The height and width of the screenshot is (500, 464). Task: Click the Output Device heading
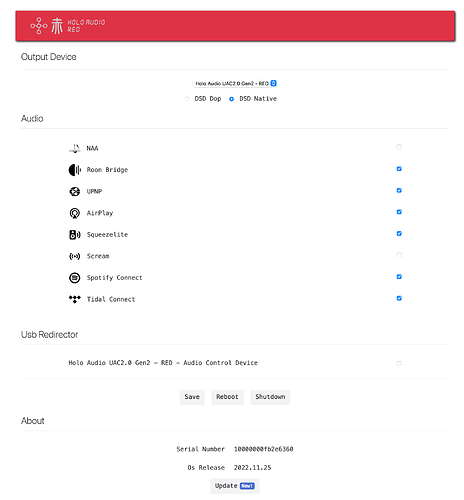coord(49,57)
